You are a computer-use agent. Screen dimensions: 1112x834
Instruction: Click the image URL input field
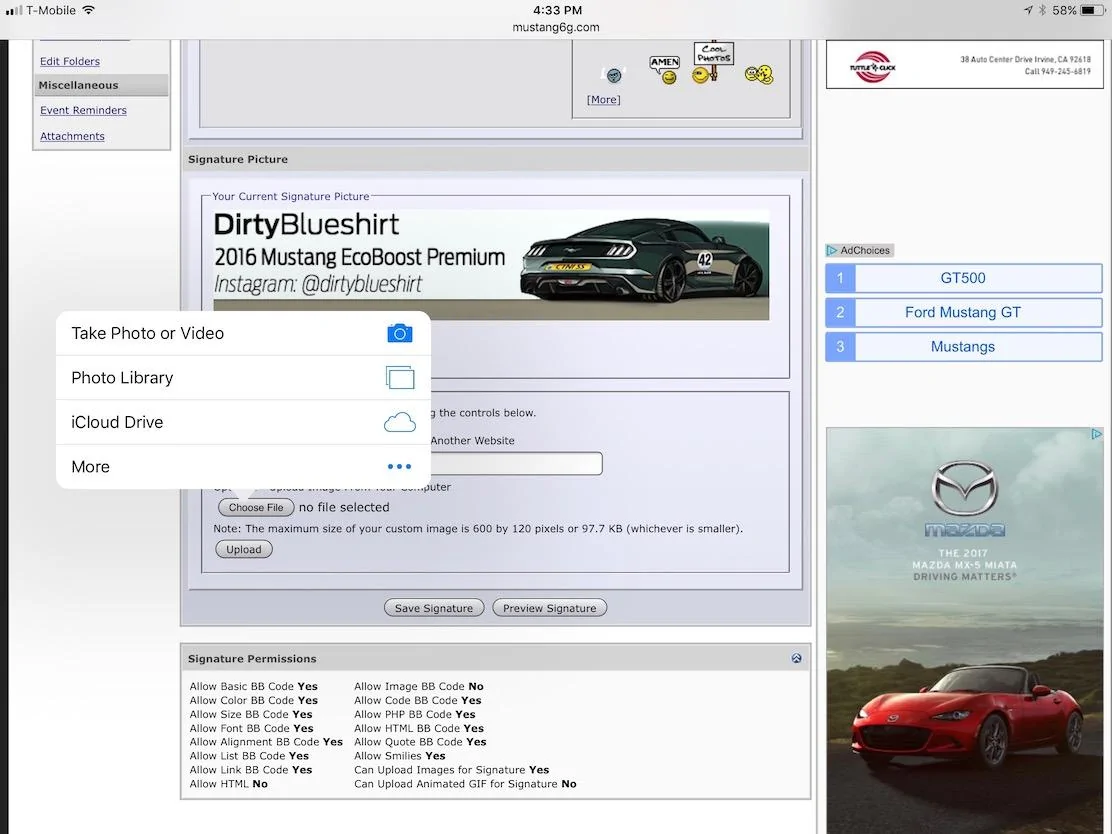coord(516,464)
